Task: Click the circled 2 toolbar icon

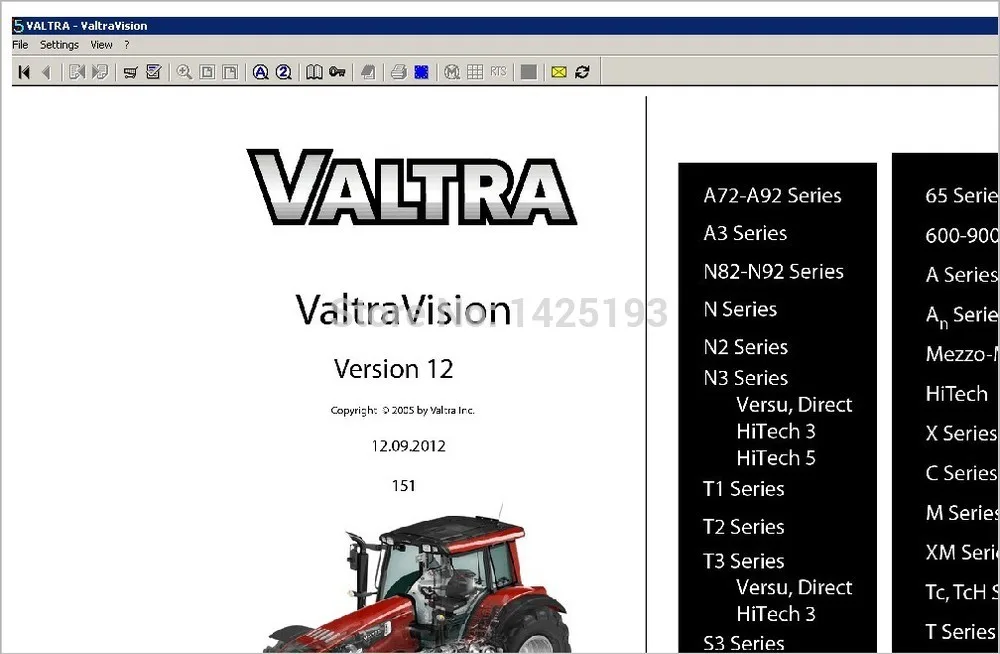Action: (x=282, y=71)
